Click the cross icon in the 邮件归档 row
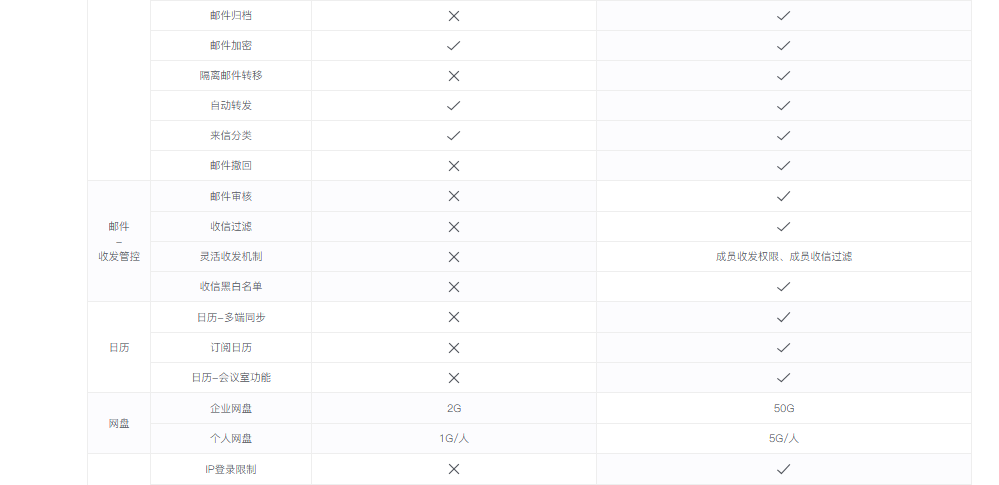This screenshot has height=485, width=999. (454, 16)
